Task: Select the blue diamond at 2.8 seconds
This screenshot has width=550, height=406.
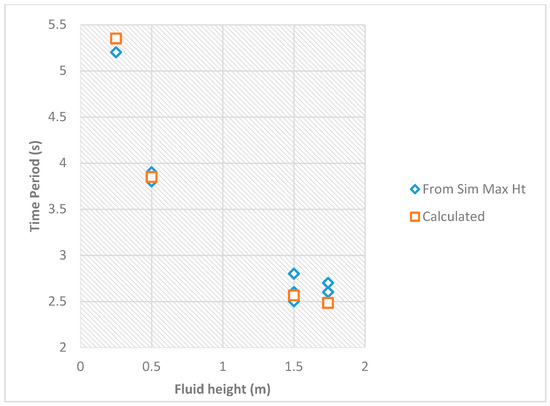Action: (294, 273)
